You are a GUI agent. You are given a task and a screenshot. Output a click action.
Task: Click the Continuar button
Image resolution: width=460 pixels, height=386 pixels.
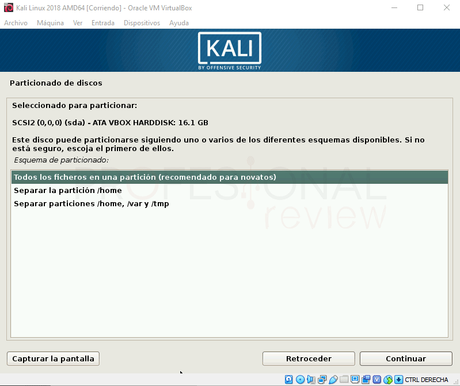(x=406, y=359)
